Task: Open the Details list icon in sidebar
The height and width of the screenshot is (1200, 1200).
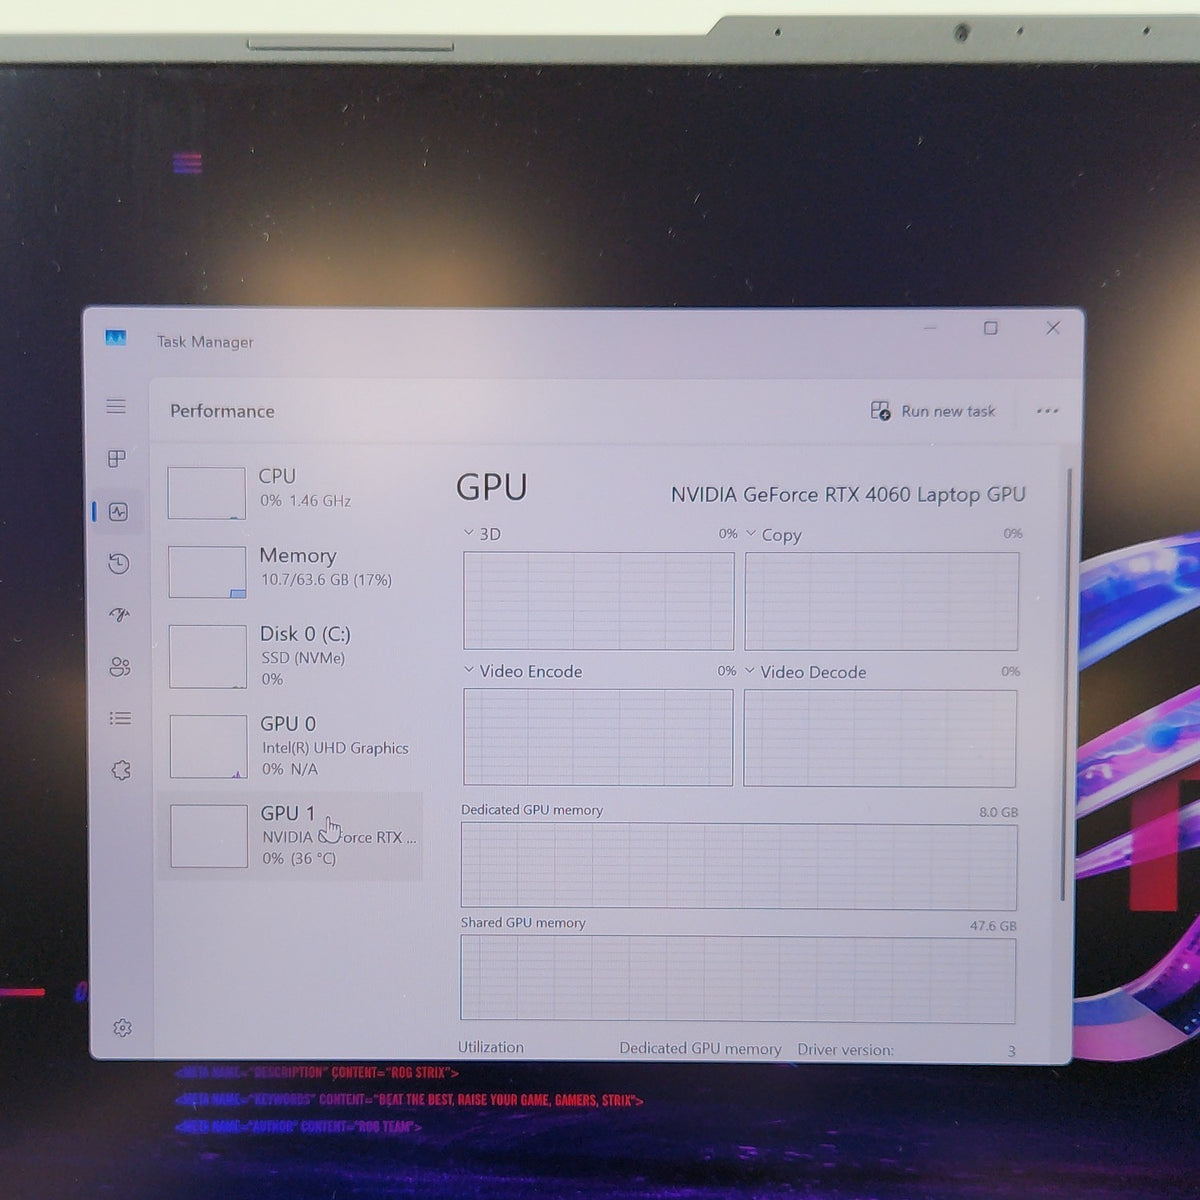Action: click(120, 718)
